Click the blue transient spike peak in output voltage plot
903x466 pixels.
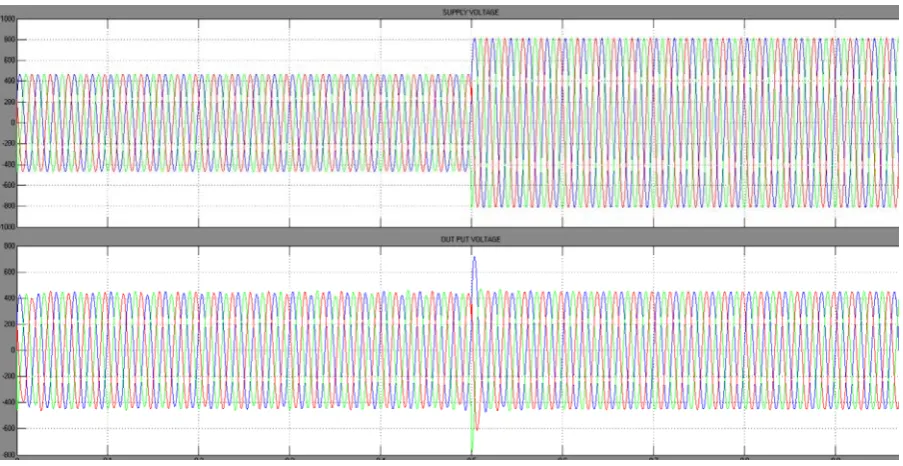pyautogui.click(x=474, y=258)
